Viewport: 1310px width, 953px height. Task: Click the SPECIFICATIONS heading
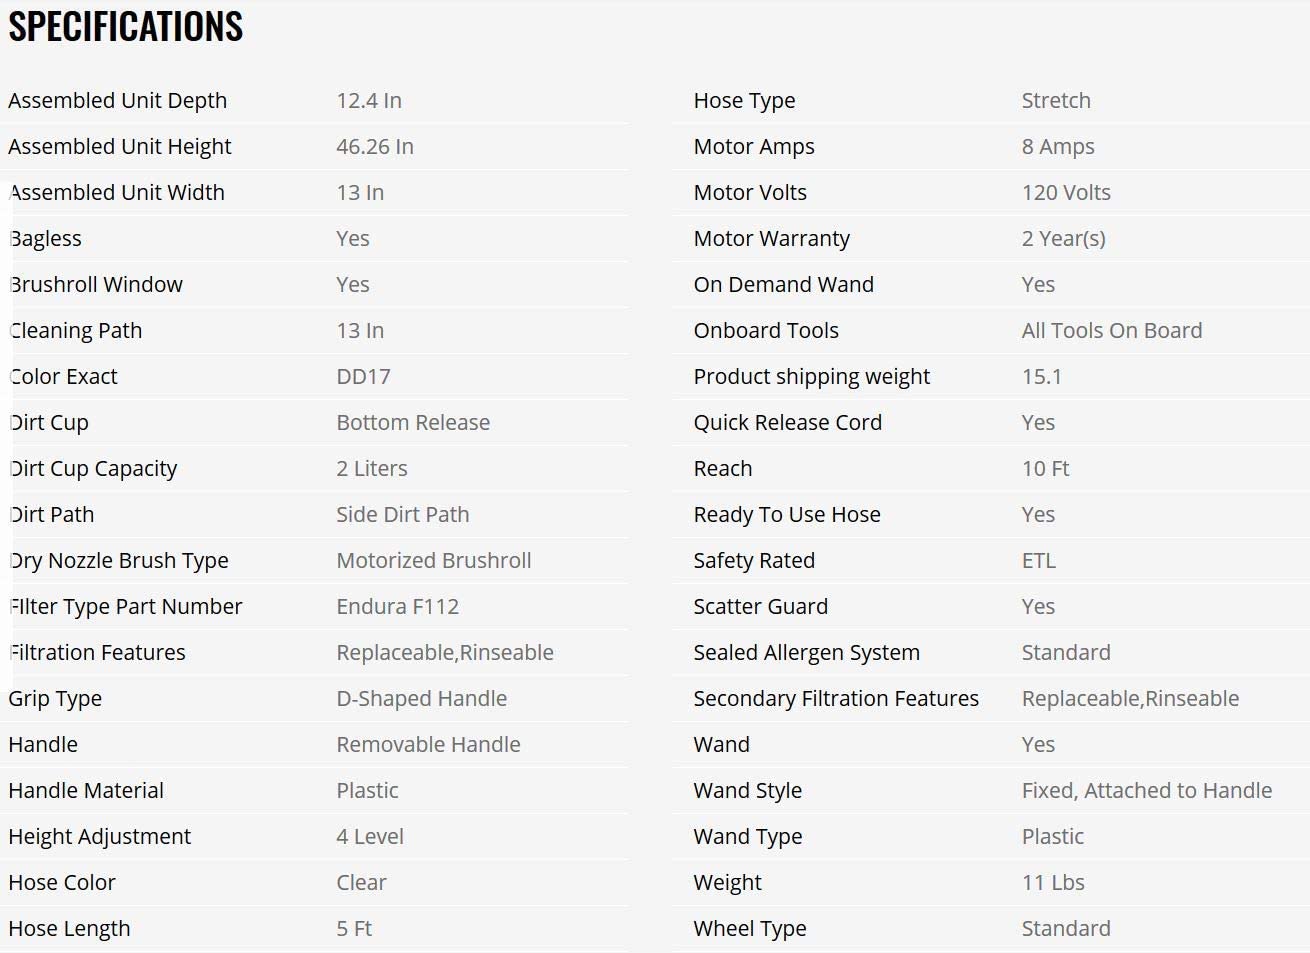click(126, 26)
